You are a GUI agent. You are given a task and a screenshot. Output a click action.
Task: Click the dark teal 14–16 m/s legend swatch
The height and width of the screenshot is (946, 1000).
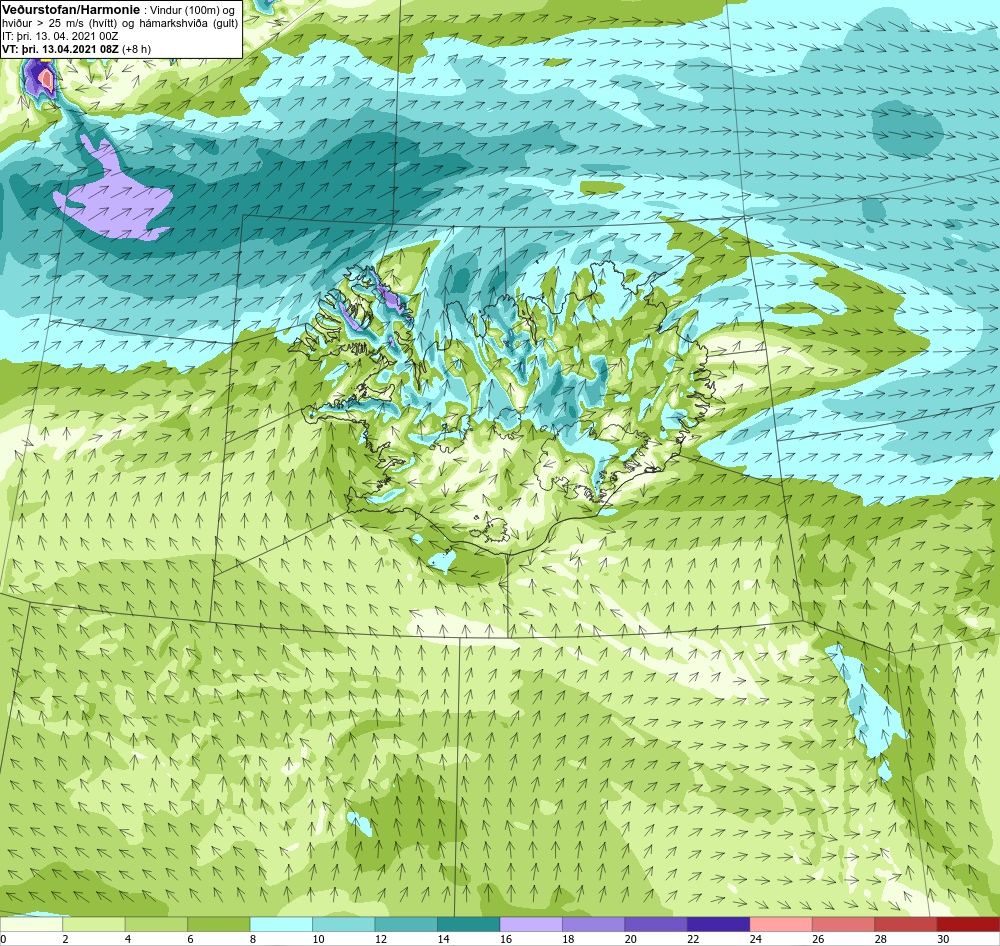pos(469,924)
